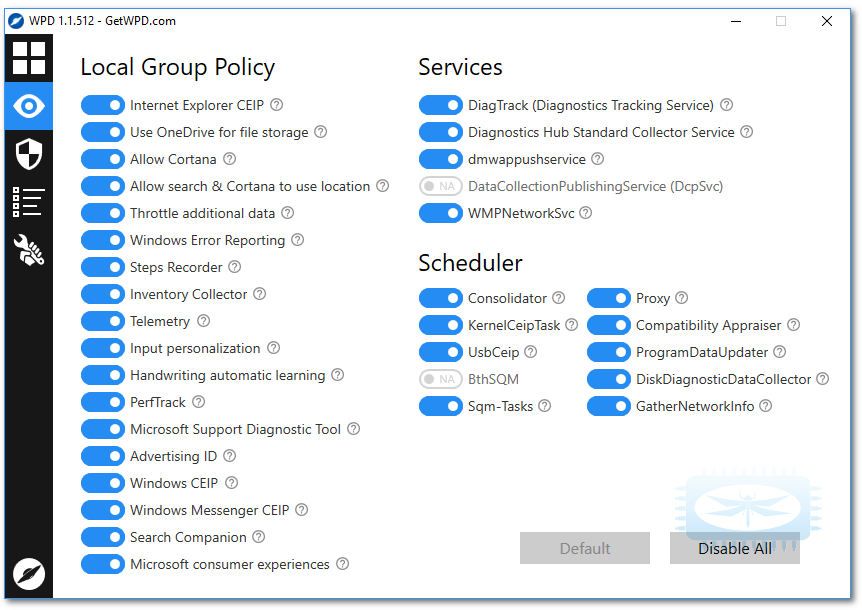Show help for Inventory Collector
The image size is (862, 610).
click(x=259, y=293)
